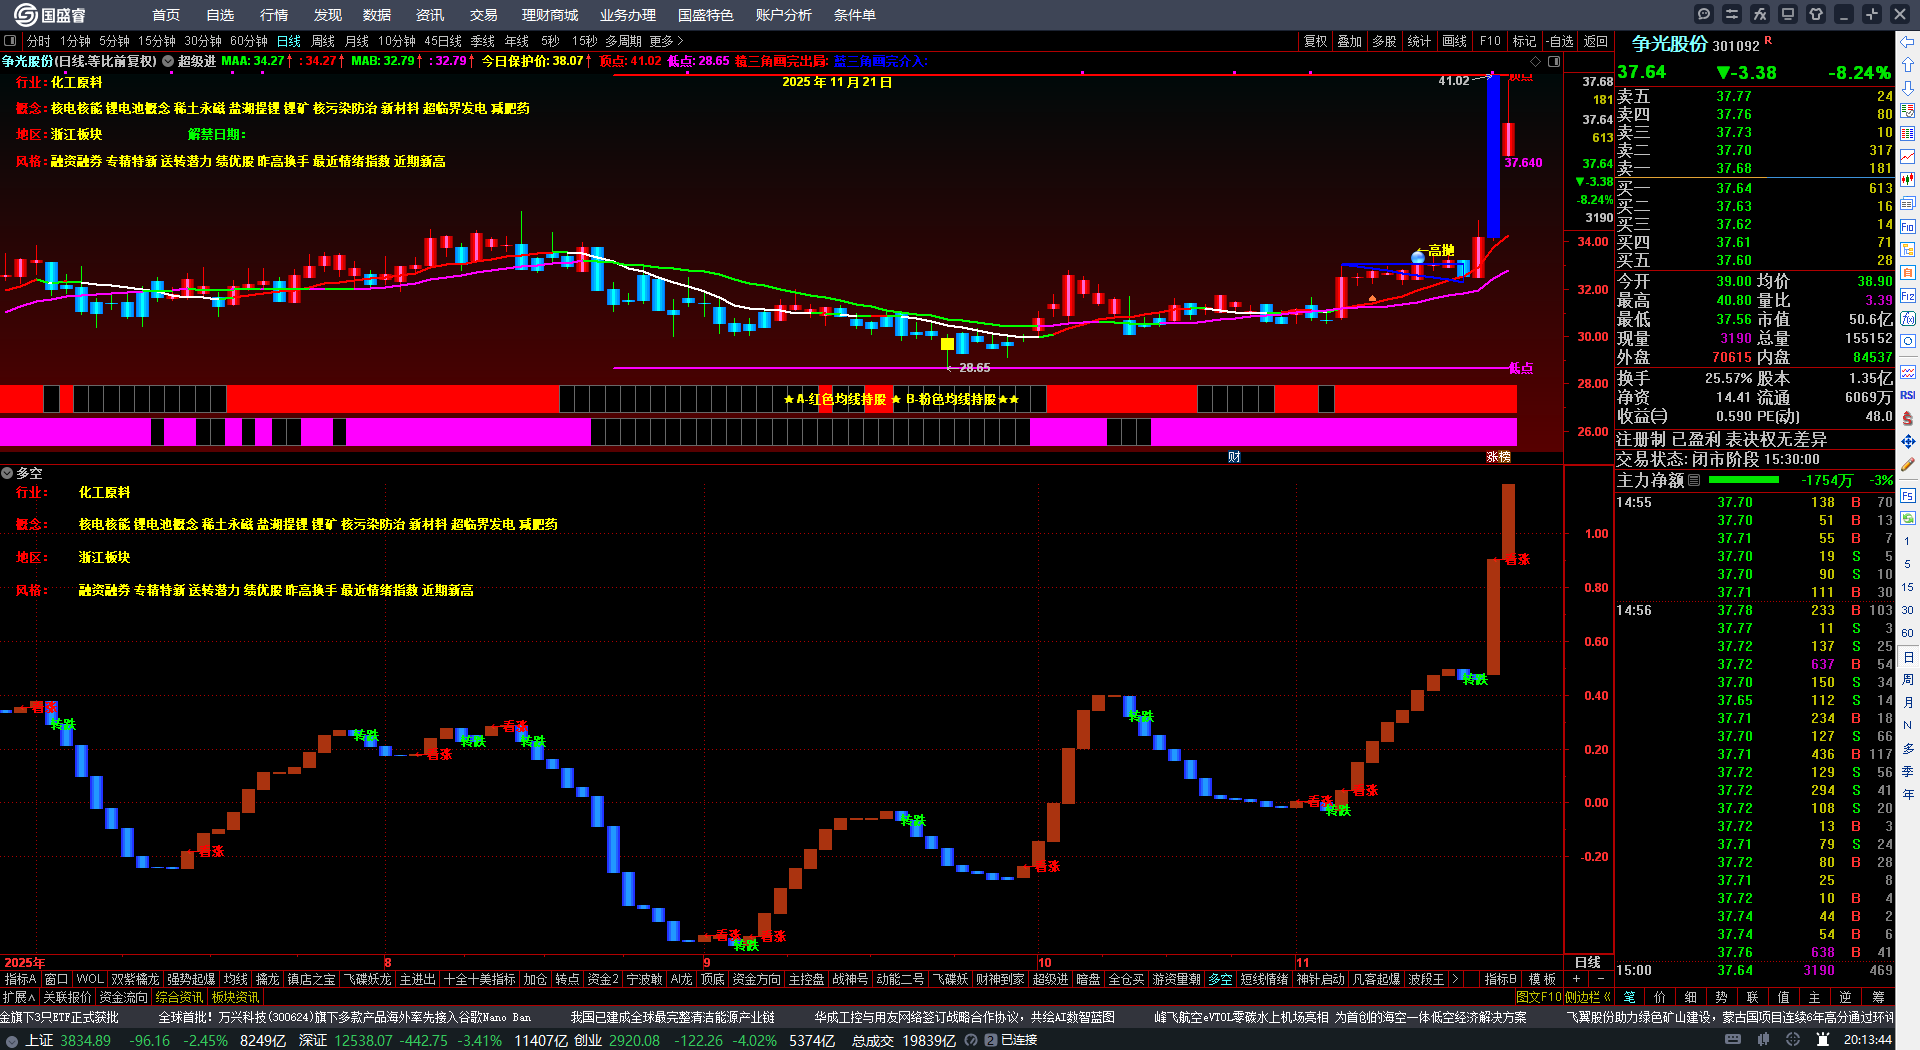1920x1050 pixels.
Task: Click the orange 自 icon in right sidebar
Action: pyautogui.click(x=1908, y=272)
